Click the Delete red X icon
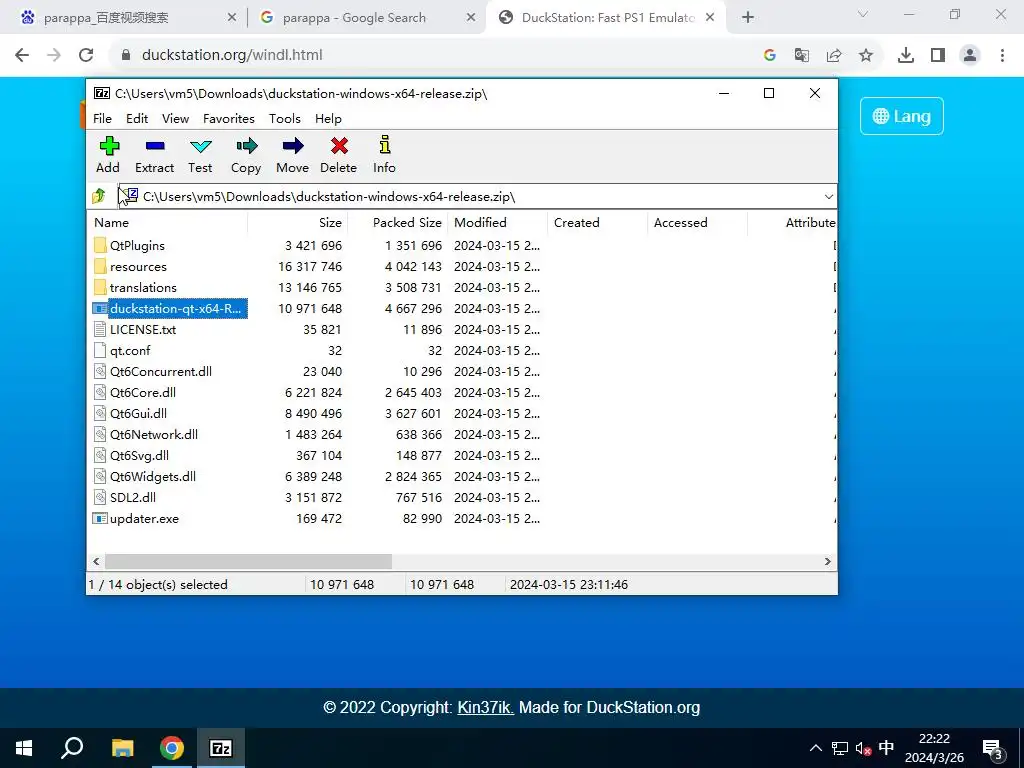The height and width of the screenshot is (768, 1024). [x=339, y=146]
